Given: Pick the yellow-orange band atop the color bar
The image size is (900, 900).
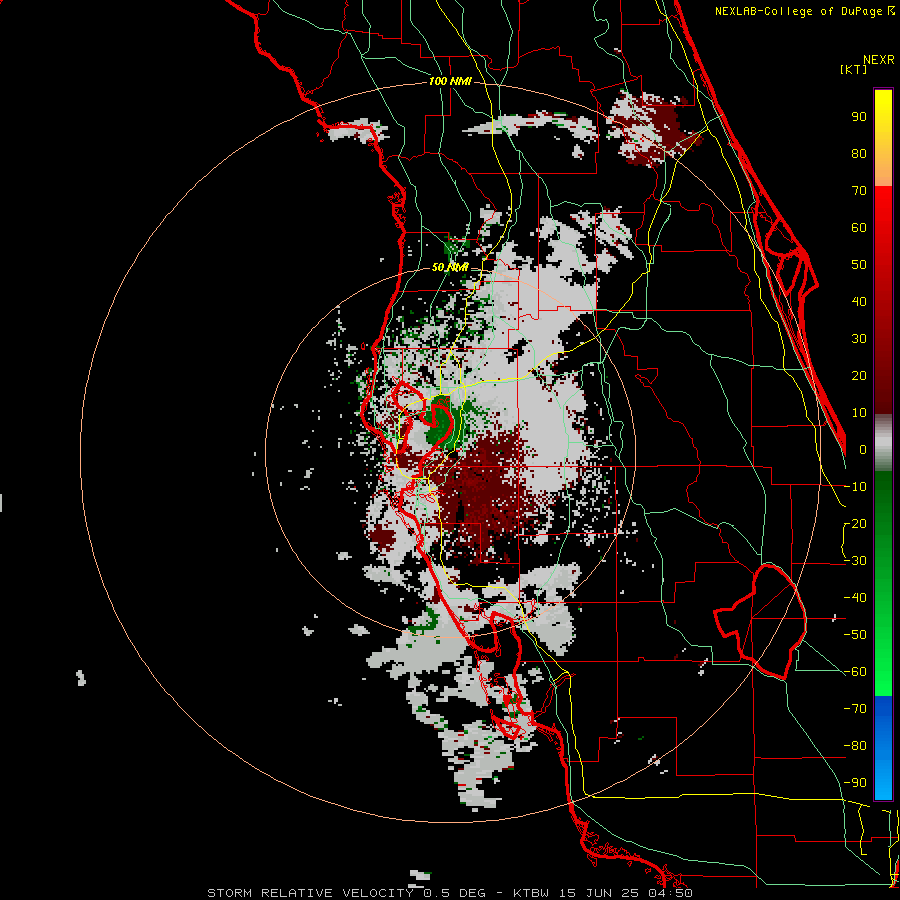Looking at the screenshot, I should [883, 138].
